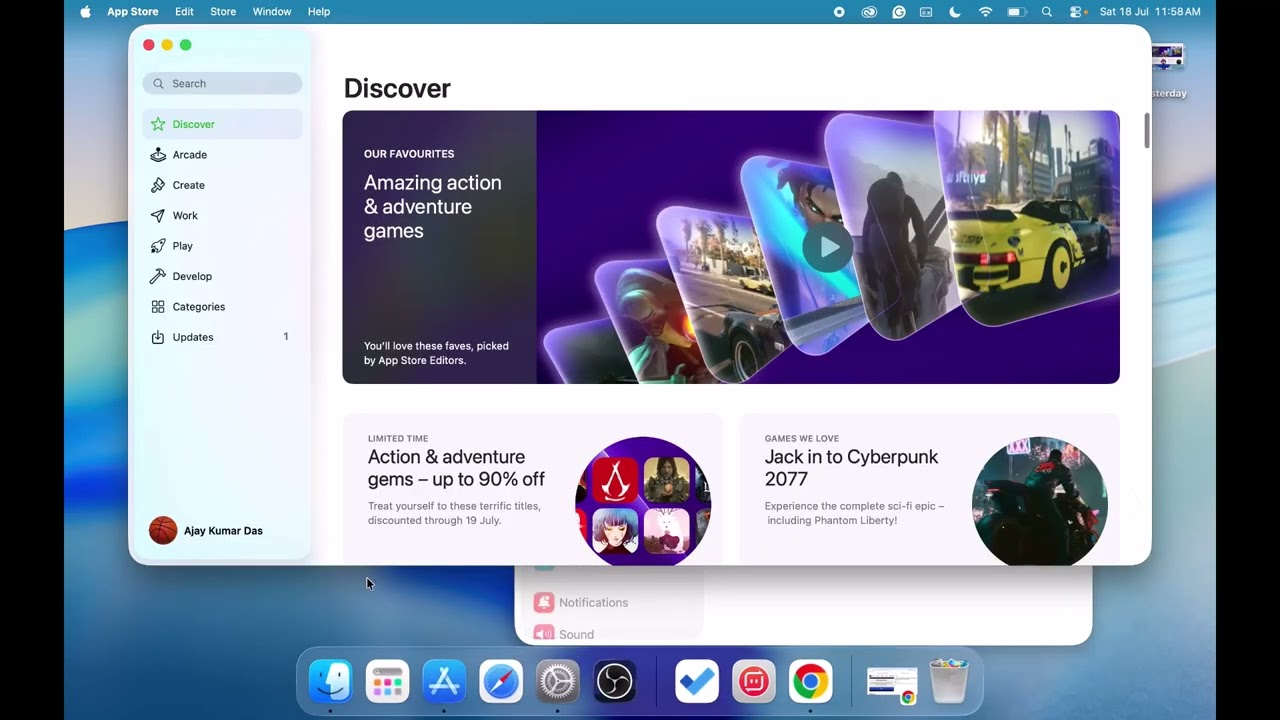Open Control Centre from the menu bar

coord(1076,12)
